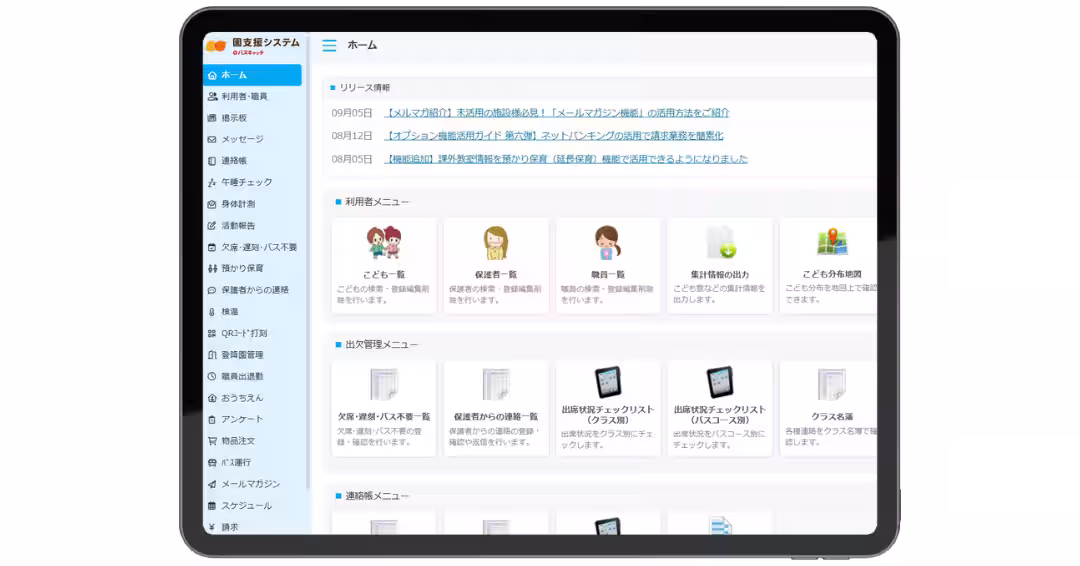Open 職員一覧 staff icon tile
This screenshot has width=1080, height=566.
[608, 243]
